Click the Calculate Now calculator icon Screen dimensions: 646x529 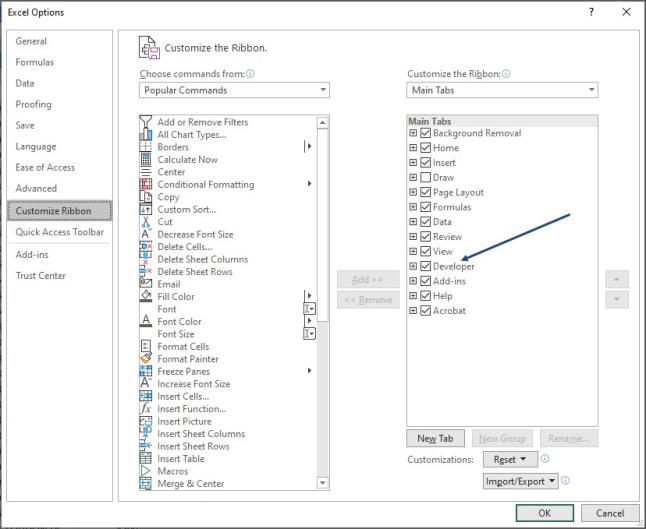click(x=145, y=159)
